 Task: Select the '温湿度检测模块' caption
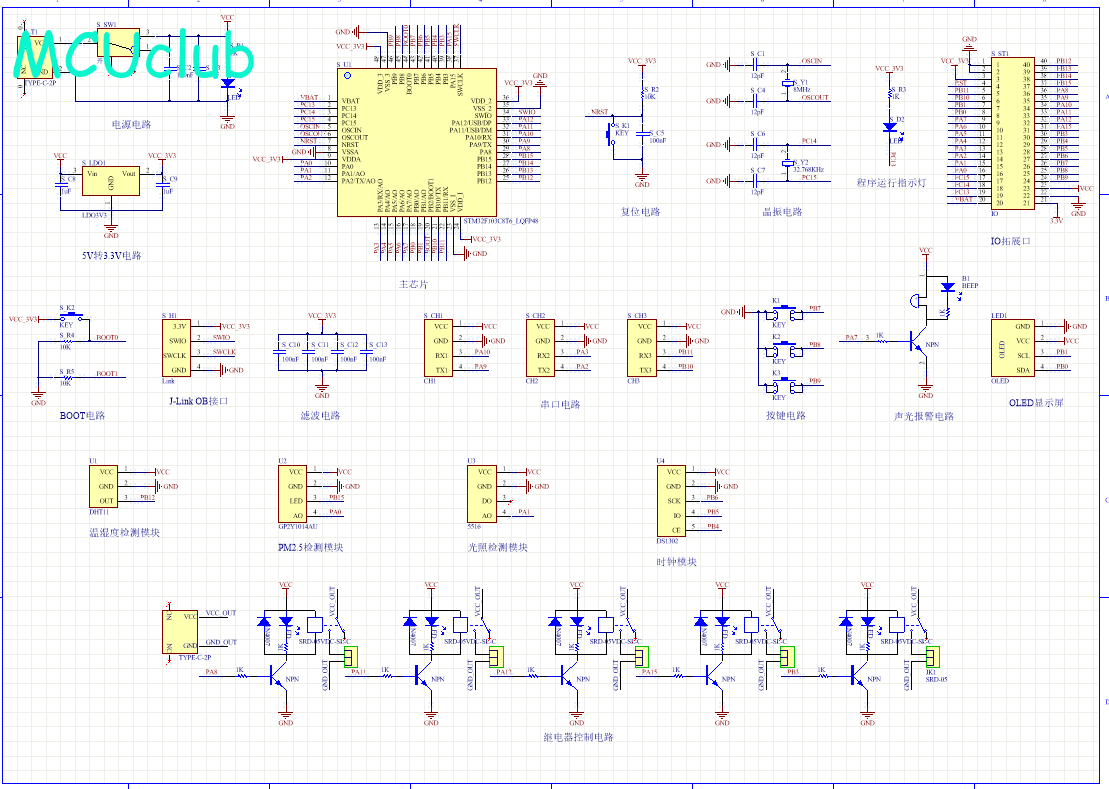point(124,532)
